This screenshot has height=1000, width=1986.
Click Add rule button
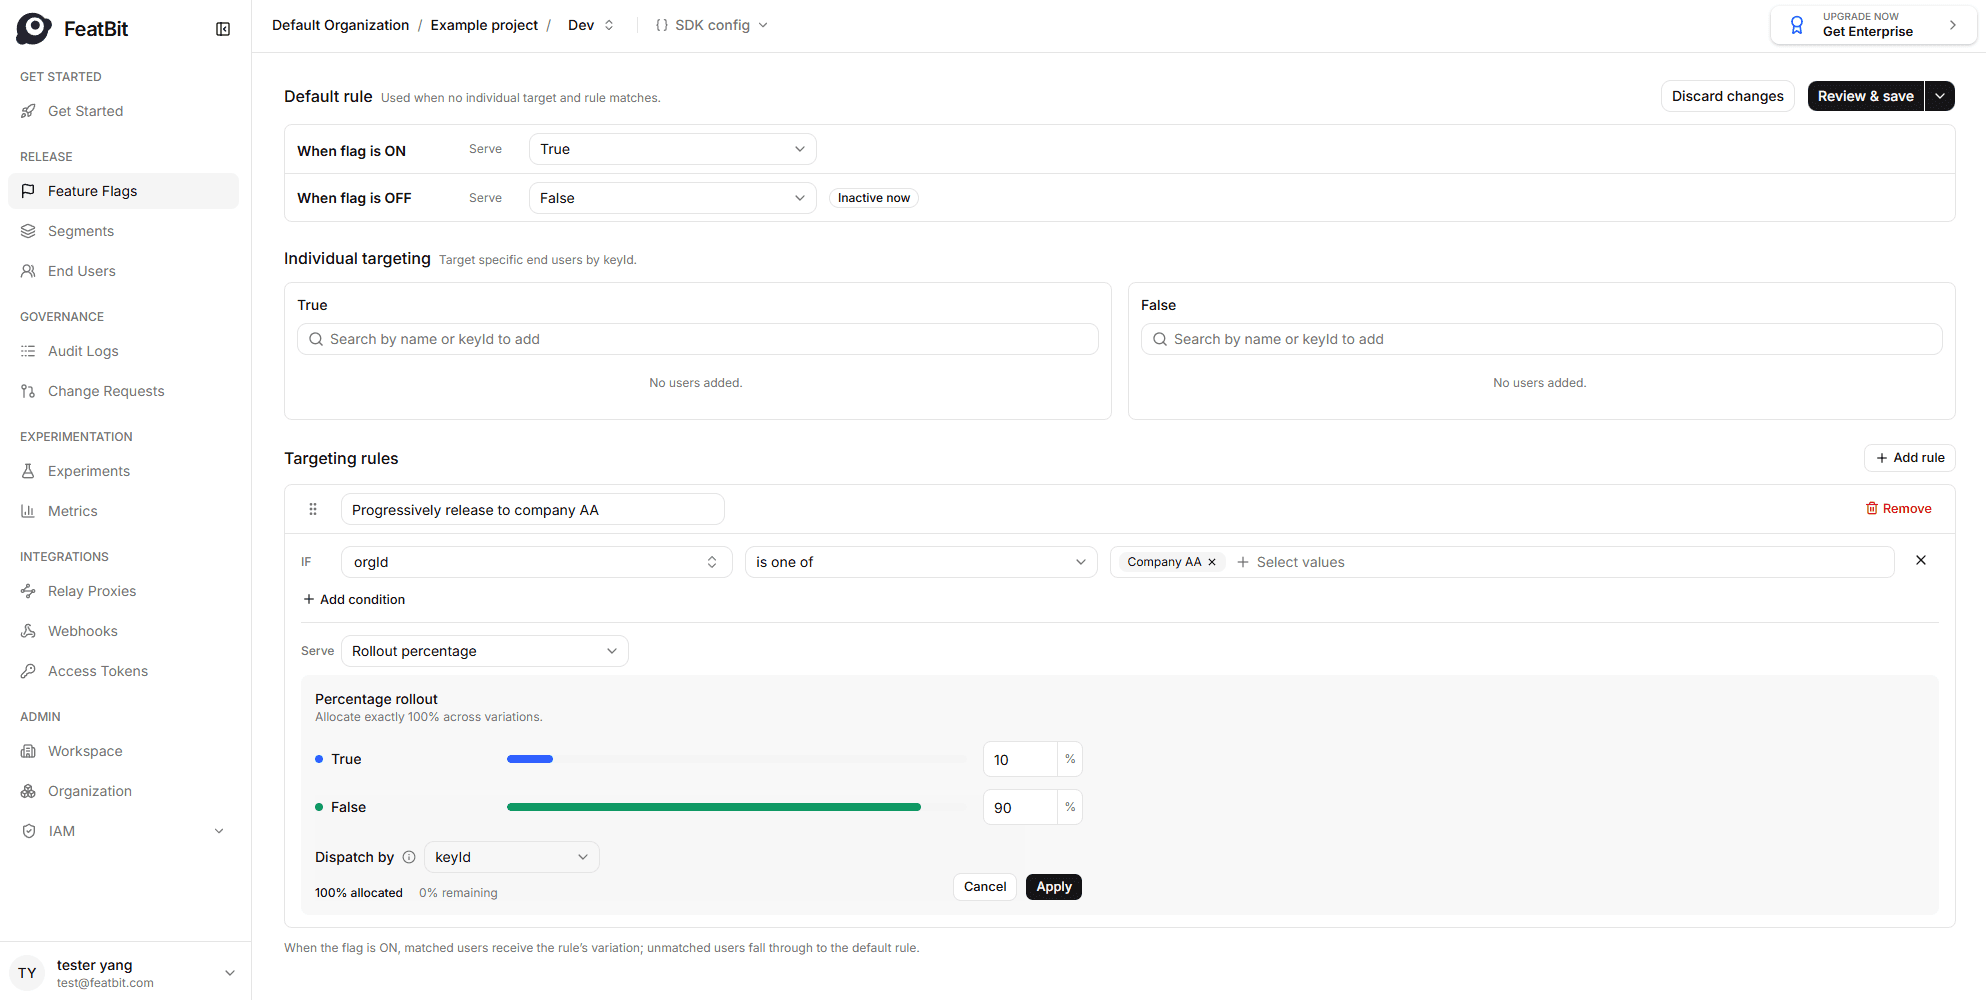coord(1910,458)
